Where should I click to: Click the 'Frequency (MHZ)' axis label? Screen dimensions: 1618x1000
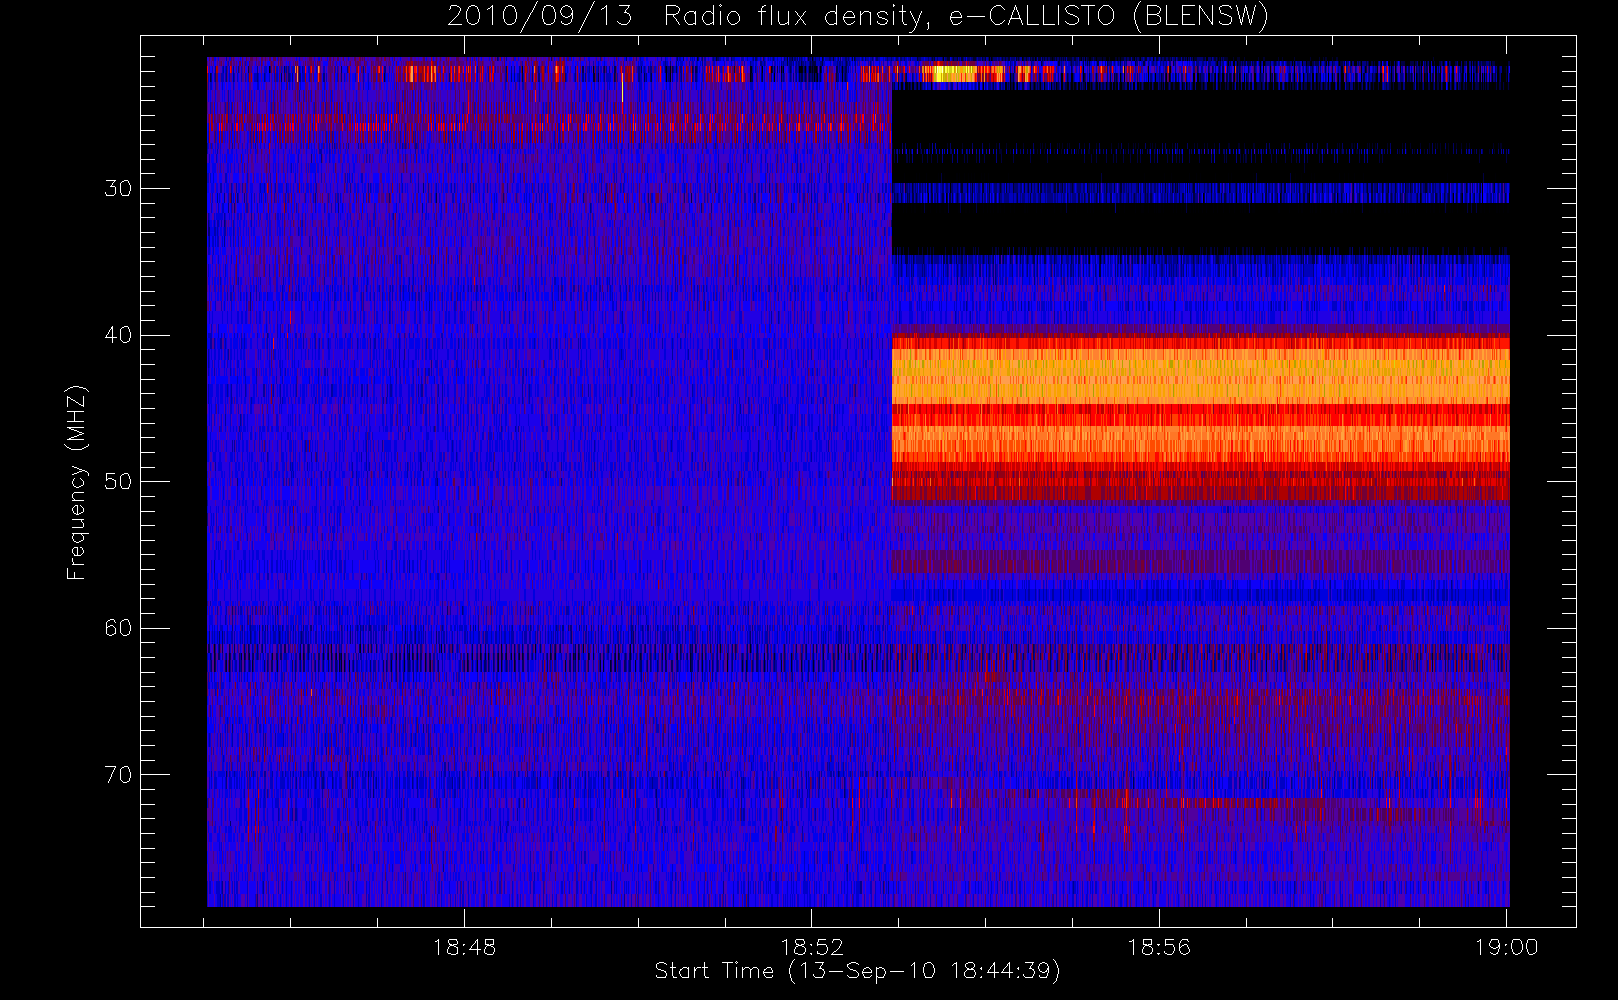tap(76, 482)
